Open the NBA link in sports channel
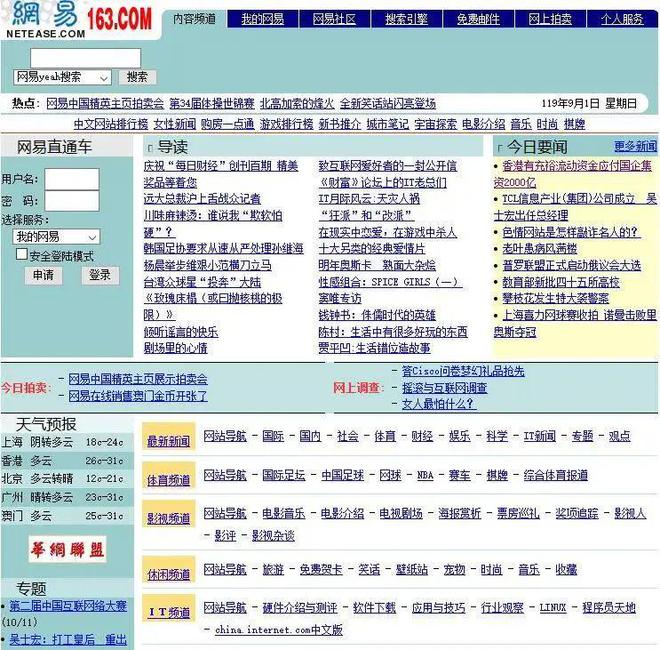Screen dimensions: 660x650 [425, 475]
